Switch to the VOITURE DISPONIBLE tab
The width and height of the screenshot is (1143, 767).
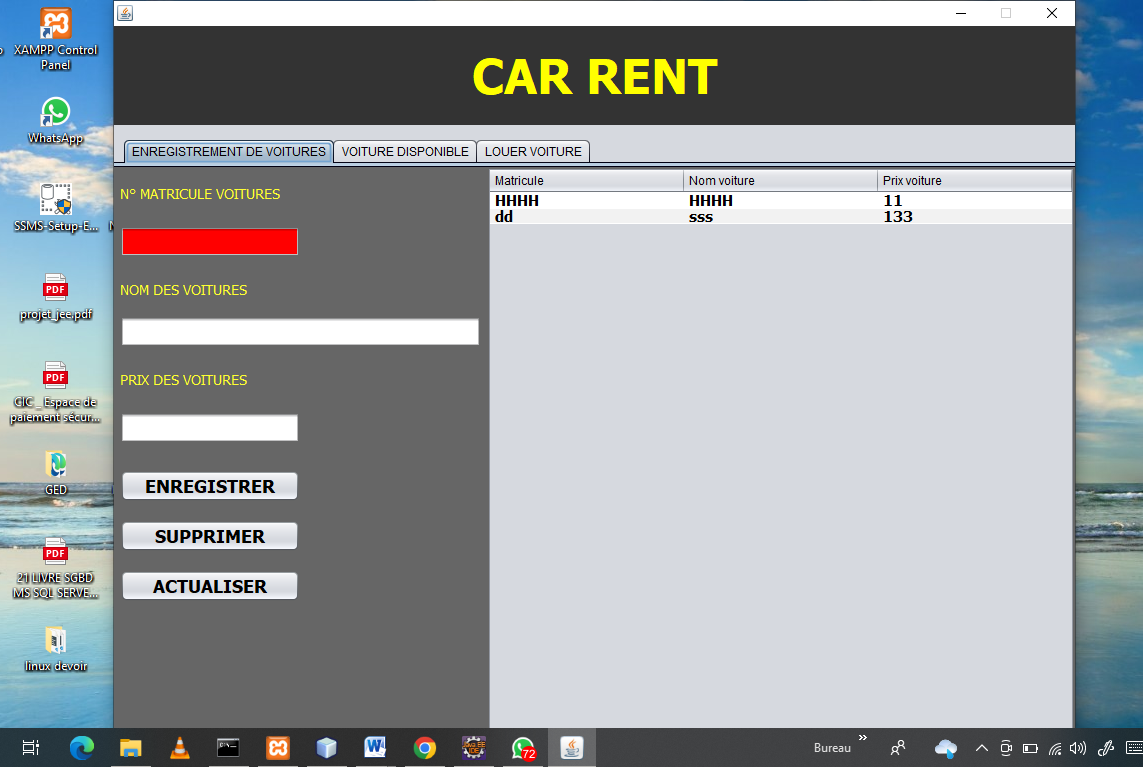405,152
